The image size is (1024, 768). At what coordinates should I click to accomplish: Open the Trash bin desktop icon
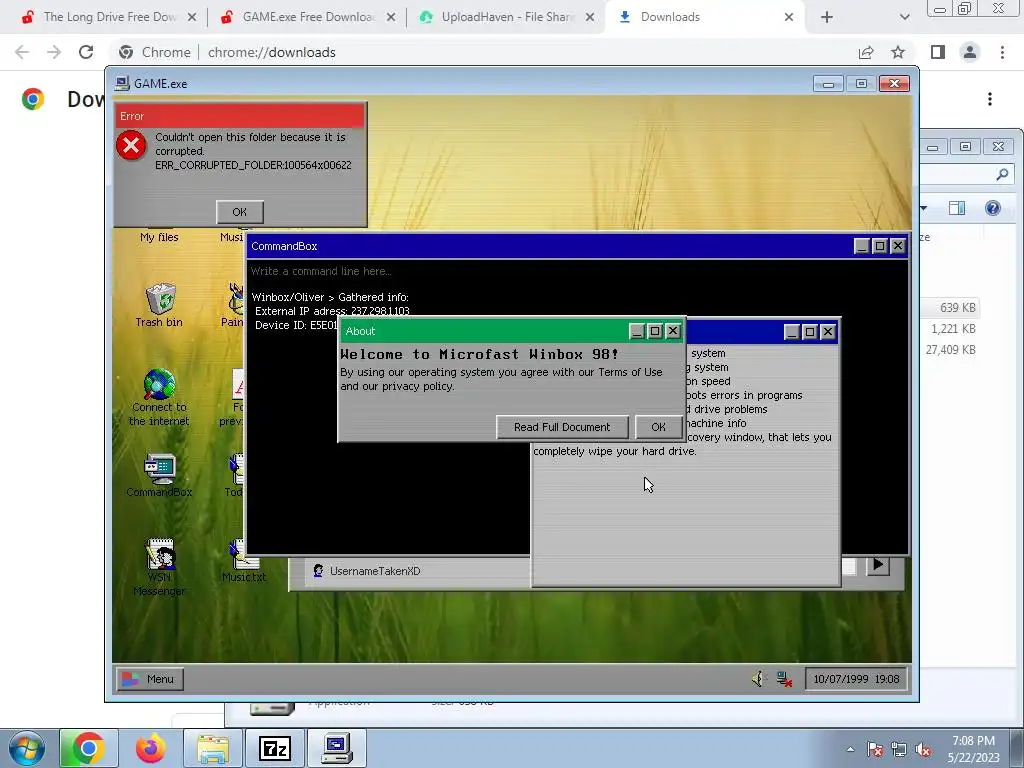point(159,304)
